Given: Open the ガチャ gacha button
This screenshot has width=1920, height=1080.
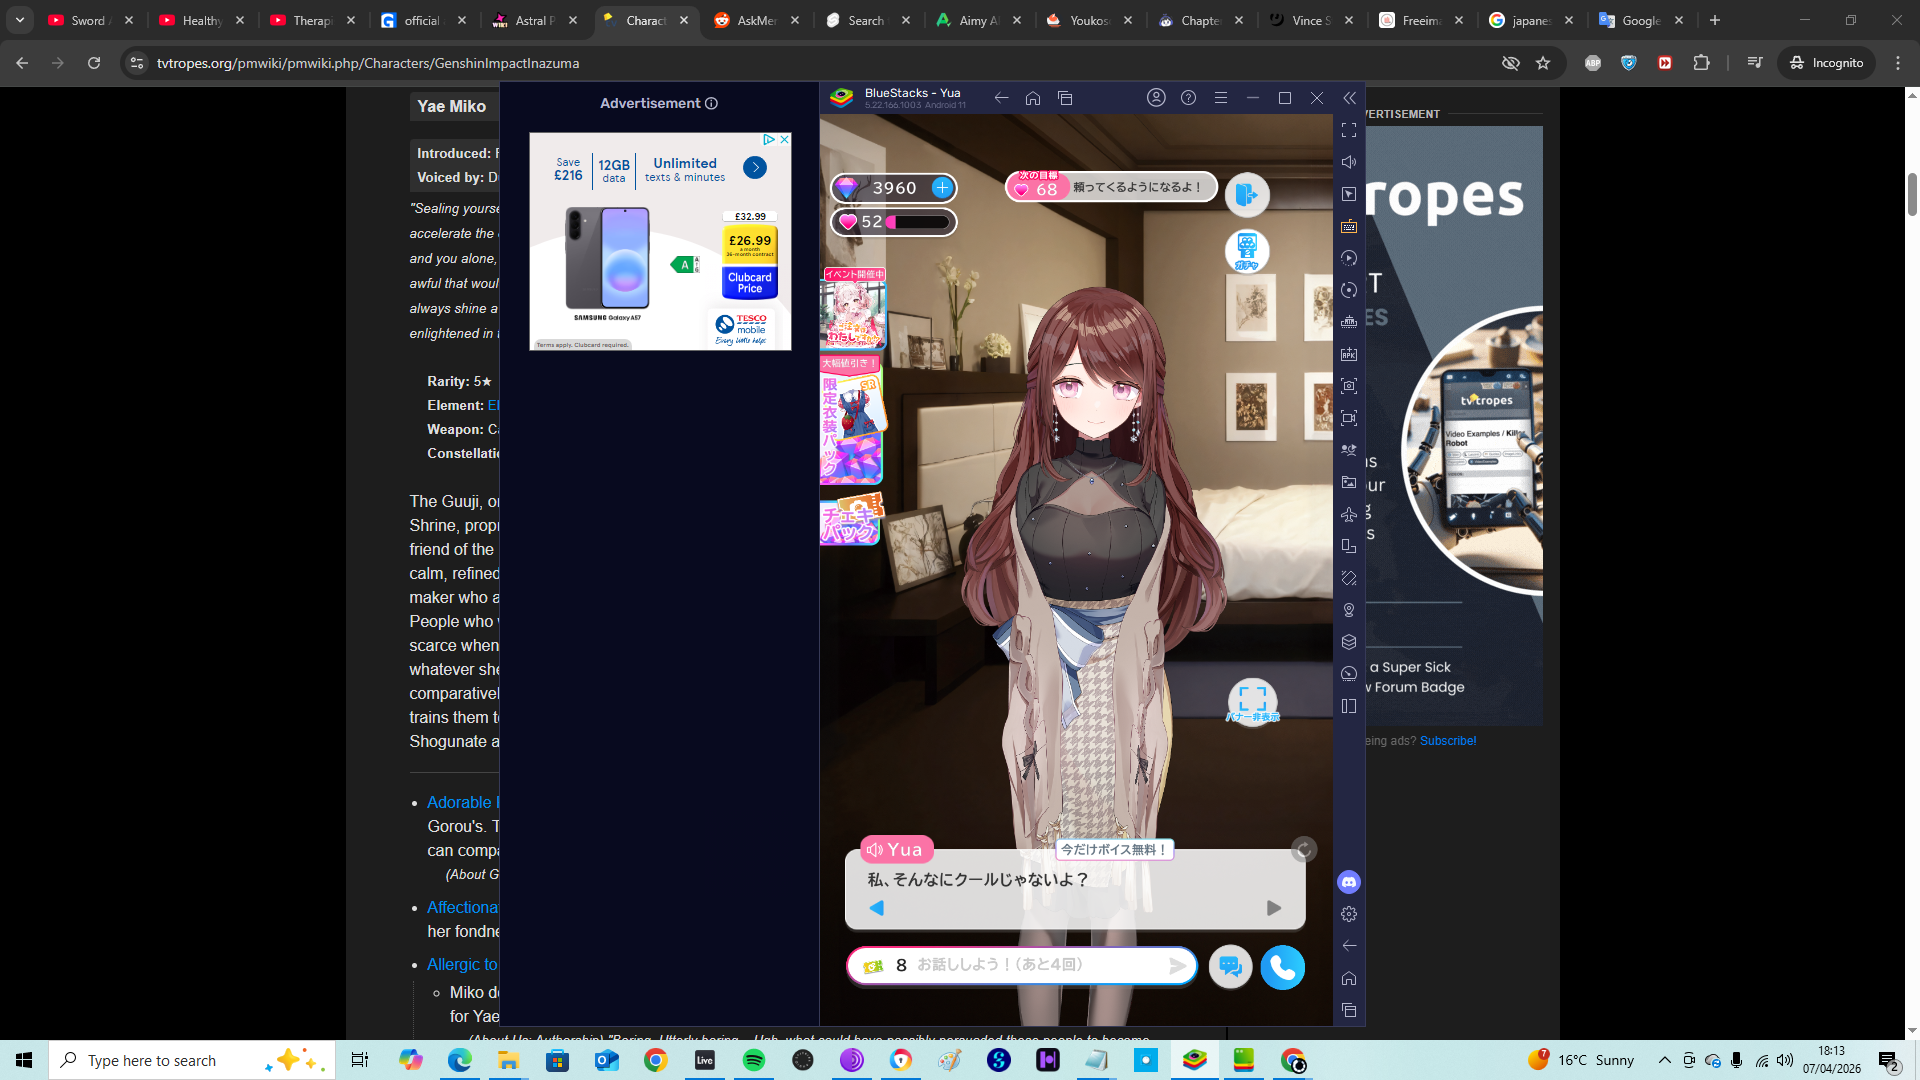Looking at the screenshot, I should pos(1247,251).
